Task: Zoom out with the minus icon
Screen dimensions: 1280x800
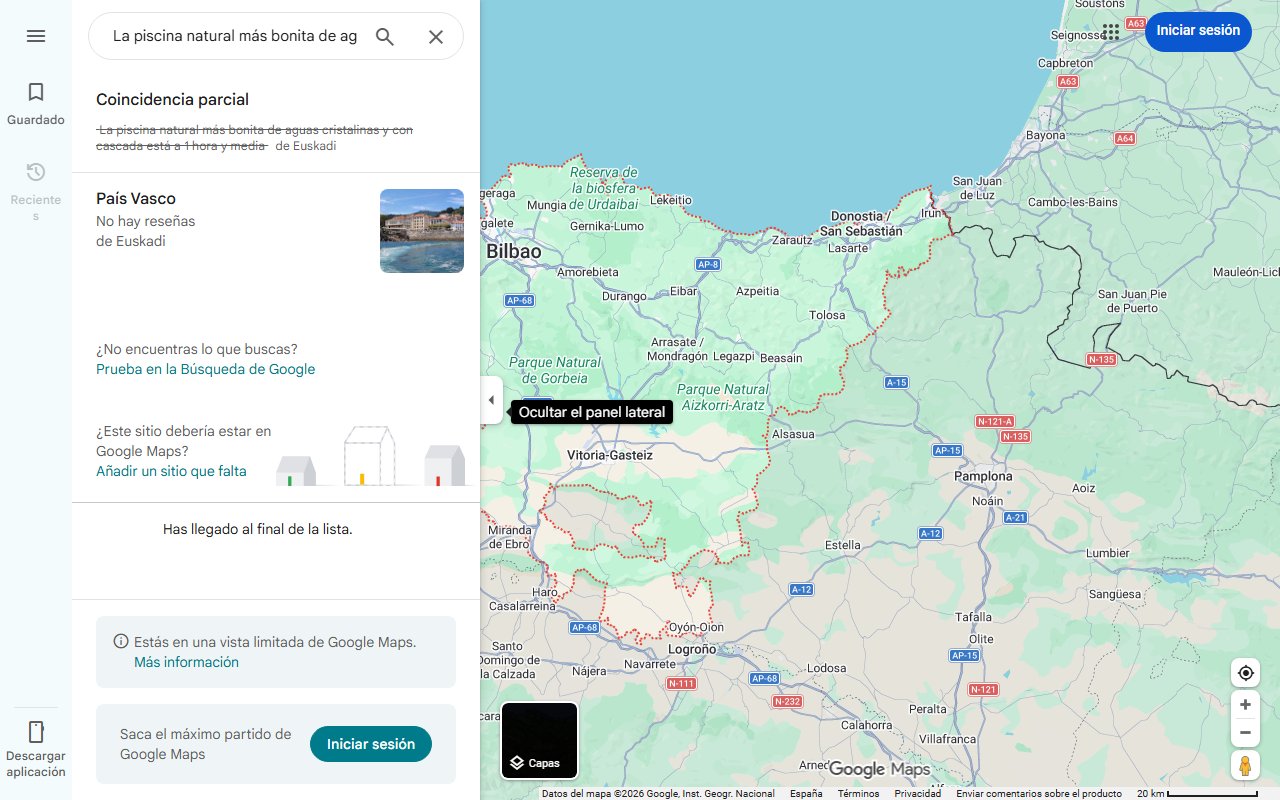Action: click(x=1245, y=732)
